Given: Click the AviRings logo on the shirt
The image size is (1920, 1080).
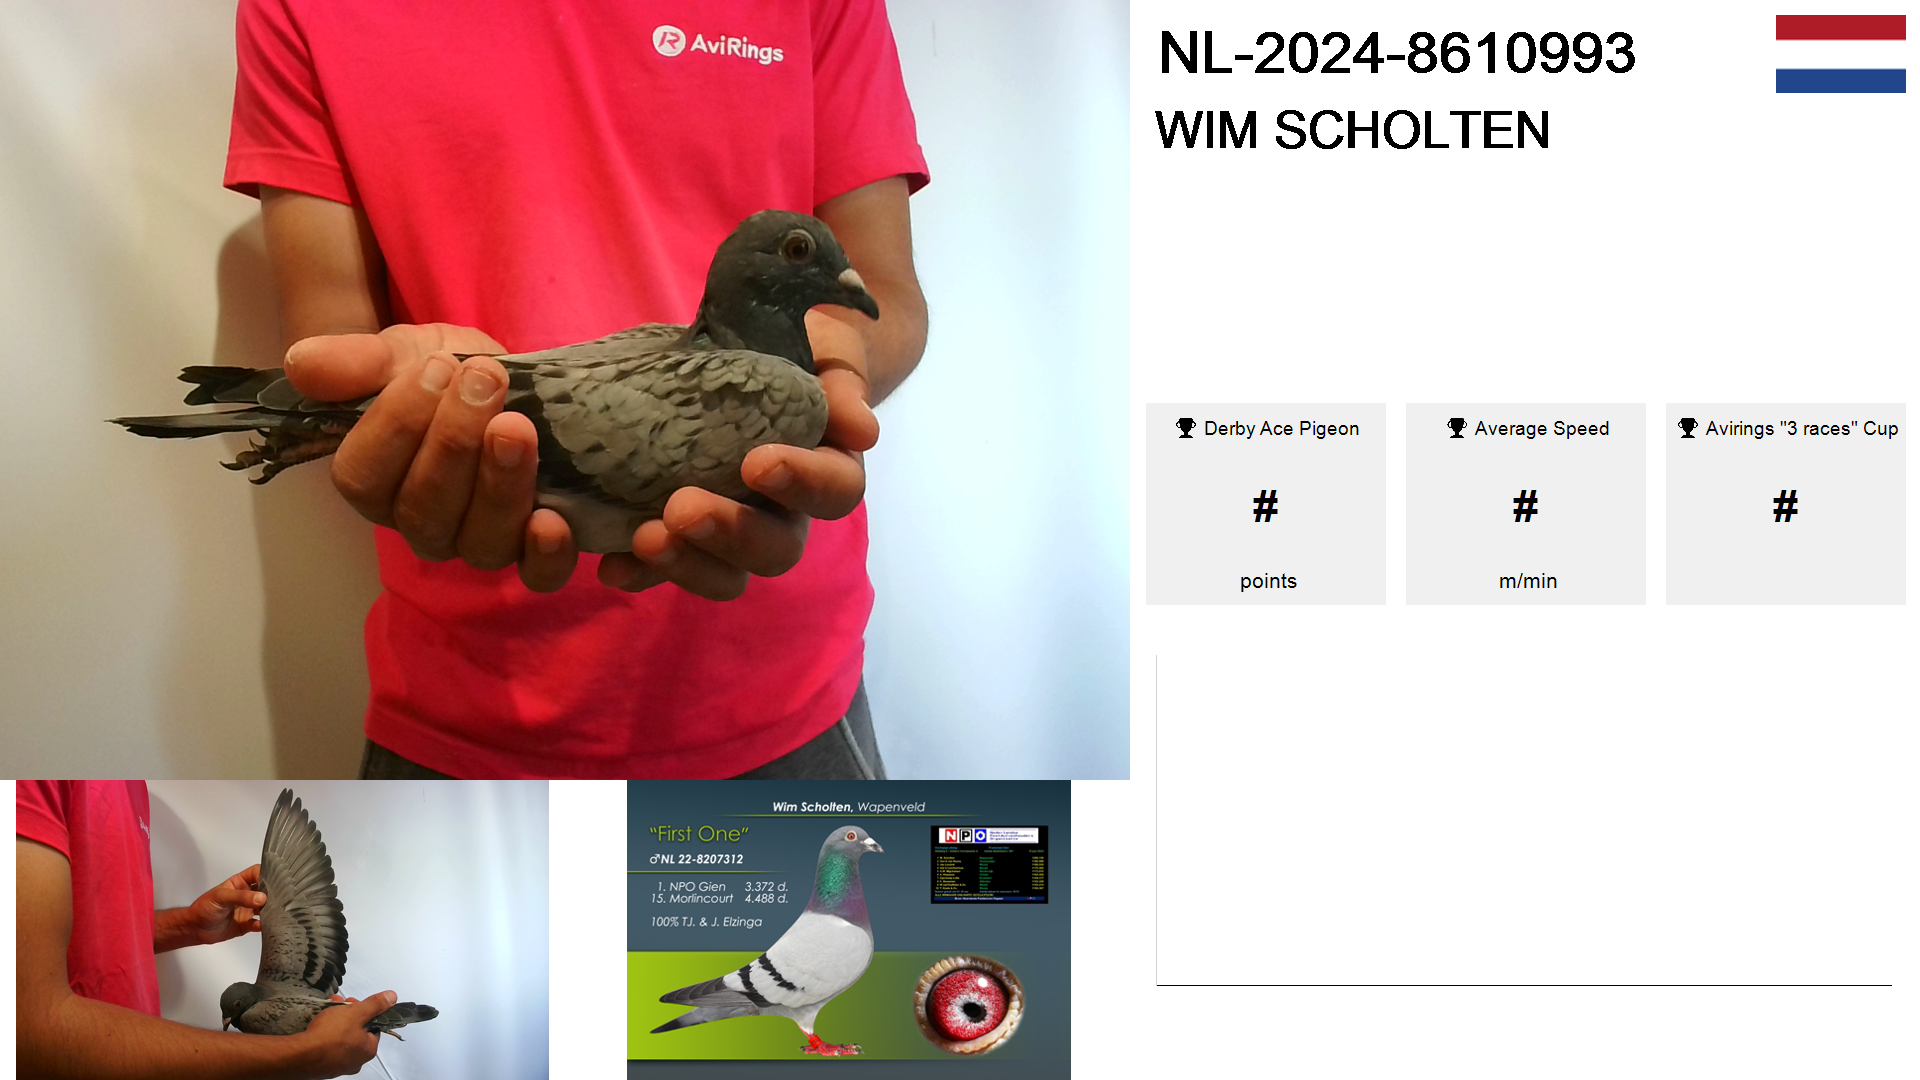Looking at the screenshot, I should click(x=718, y=45).
